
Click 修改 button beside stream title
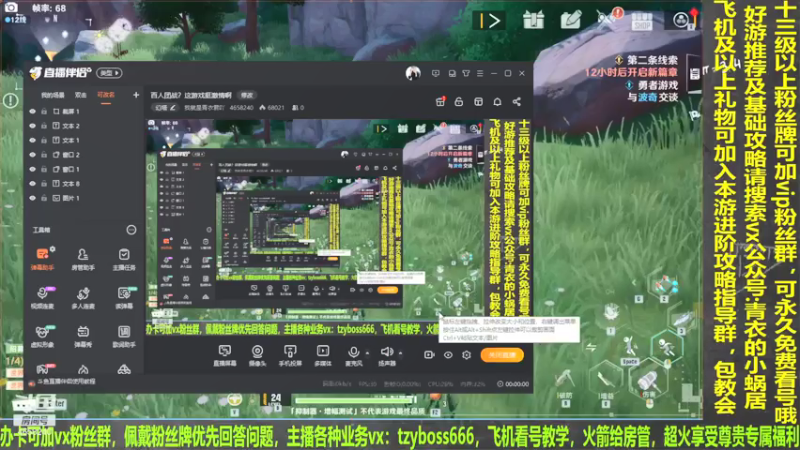[x=247, y=95]
